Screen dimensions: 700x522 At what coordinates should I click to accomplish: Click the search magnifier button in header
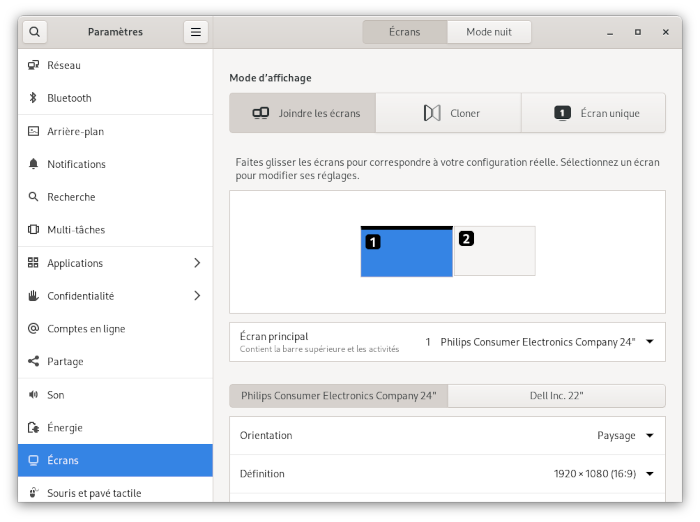(34, 32)
